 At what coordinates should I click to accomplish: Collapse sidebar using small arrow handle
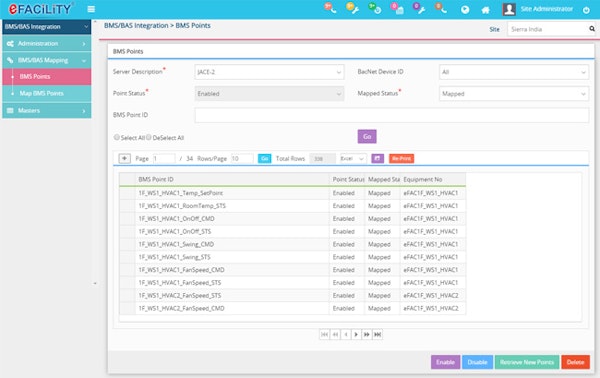95,284
